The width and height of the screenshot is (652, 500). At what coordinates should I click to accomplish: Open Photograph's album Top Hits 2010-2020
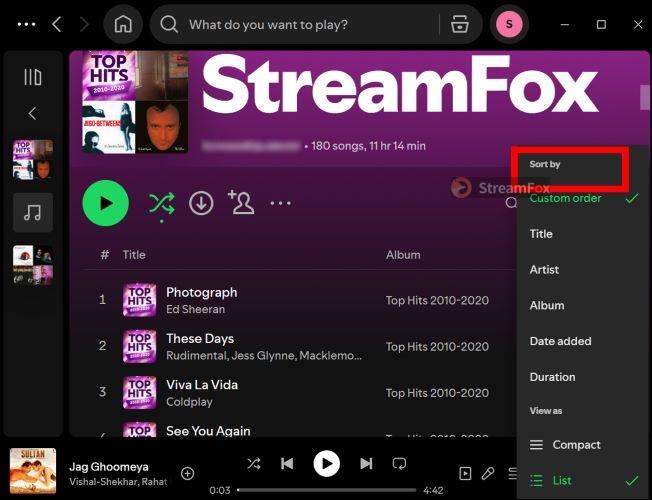coord(437,300)
